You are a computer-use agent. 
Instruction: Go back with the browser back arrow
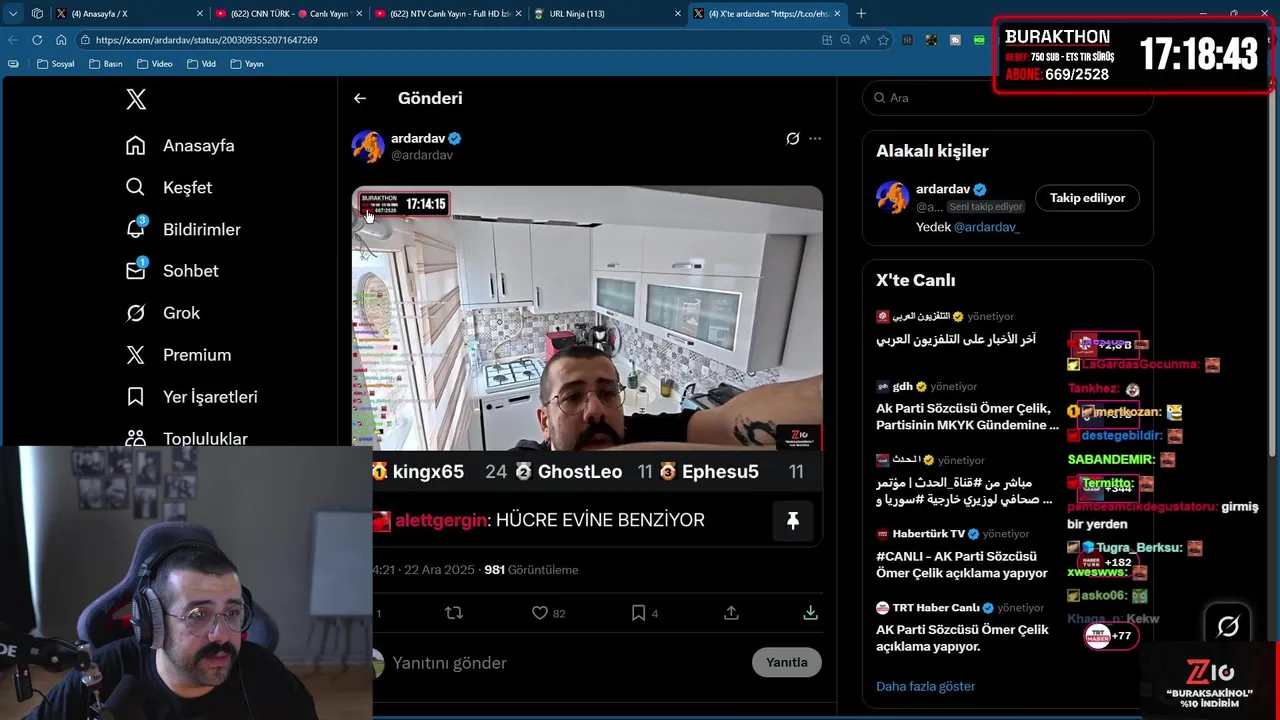pyautogui.click(x=13, y=40)
